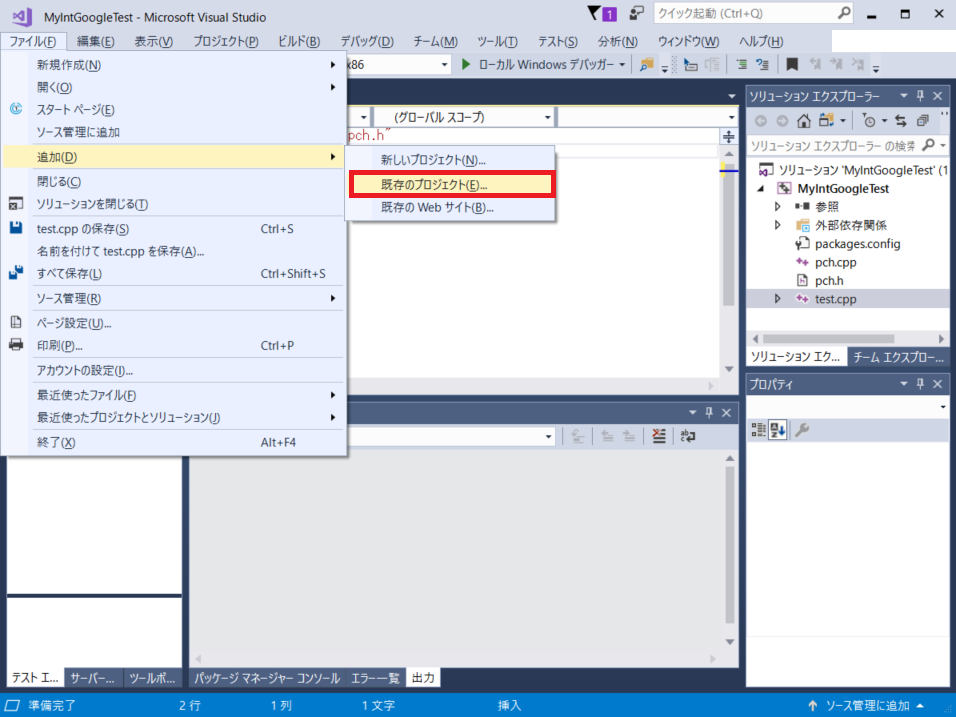
Task: Click the uncomment selected lines icon
Action: [x=763, y=64]
